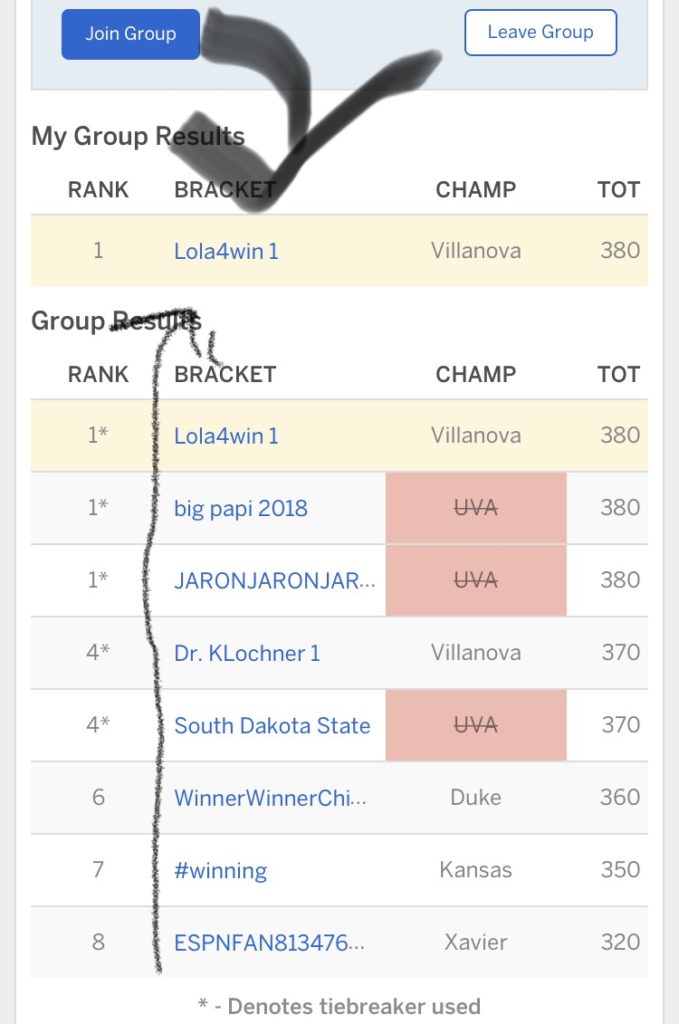Click the Xavier champ cell
The height and width of the screenshot is (1024, 679).
coord(476,942)
